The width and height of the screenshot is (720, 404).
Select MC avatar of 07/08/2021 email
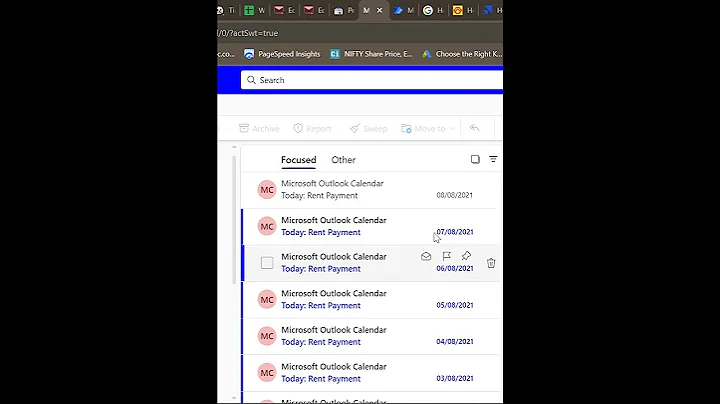coord(267,226)
